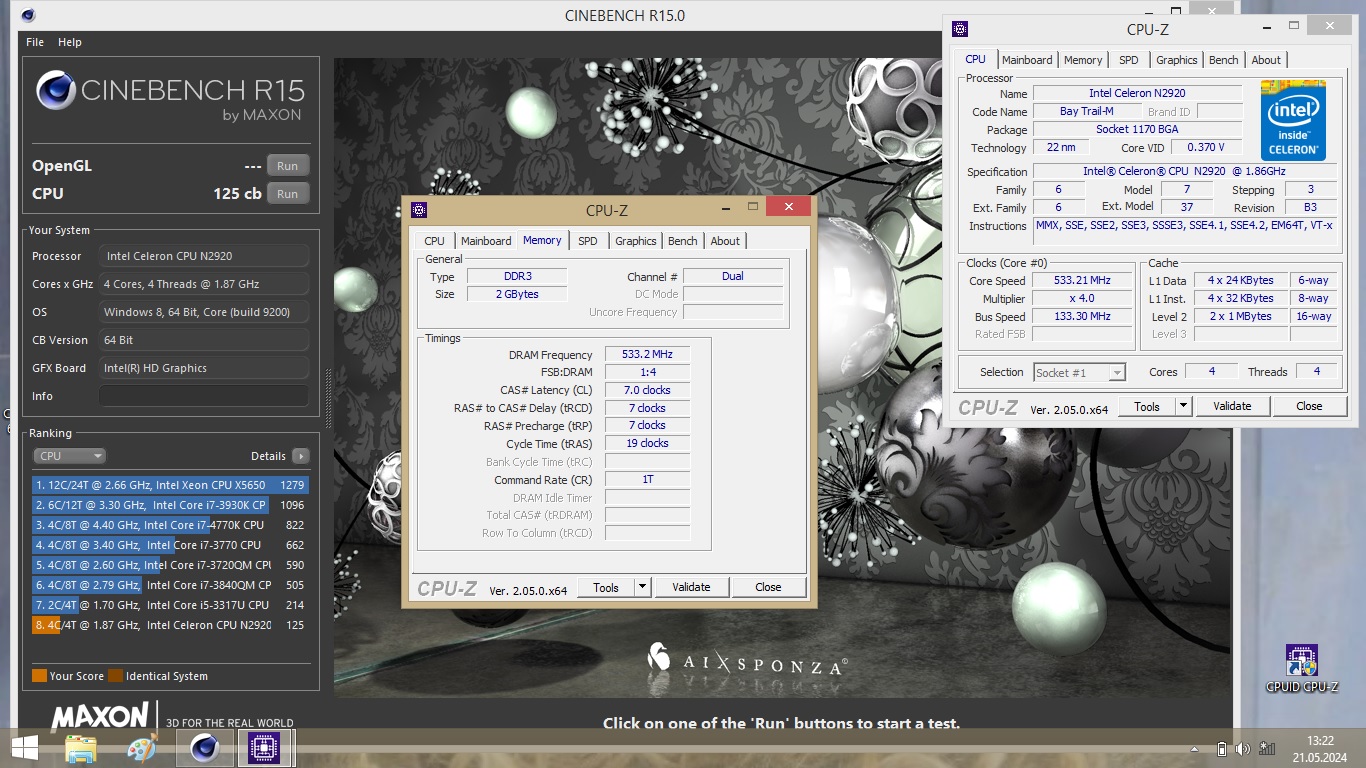The height and width of the screenshot is (768, 1366).
Task: Switch to Cinebench taskbar icon
Action: coord(205,748)
